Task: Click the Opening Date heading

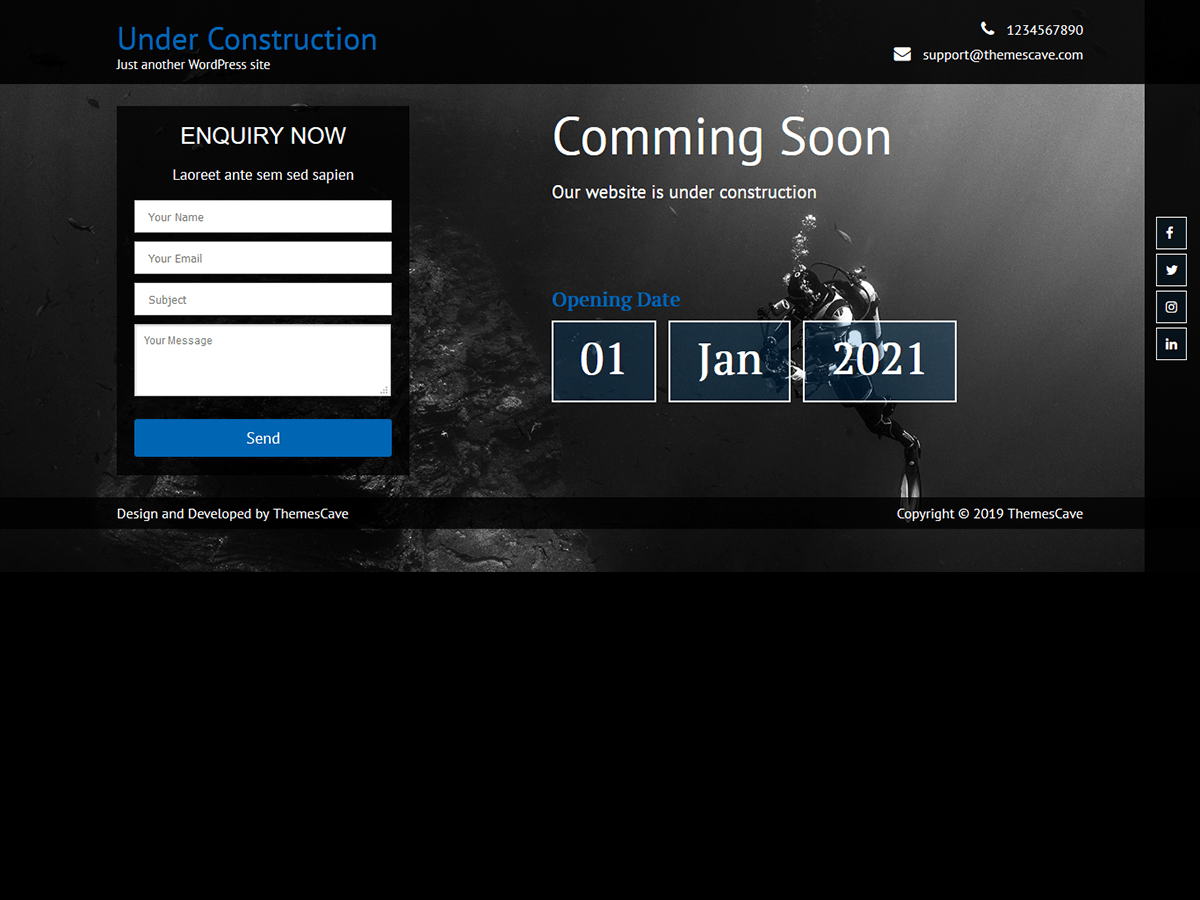Action: point(615,299)
